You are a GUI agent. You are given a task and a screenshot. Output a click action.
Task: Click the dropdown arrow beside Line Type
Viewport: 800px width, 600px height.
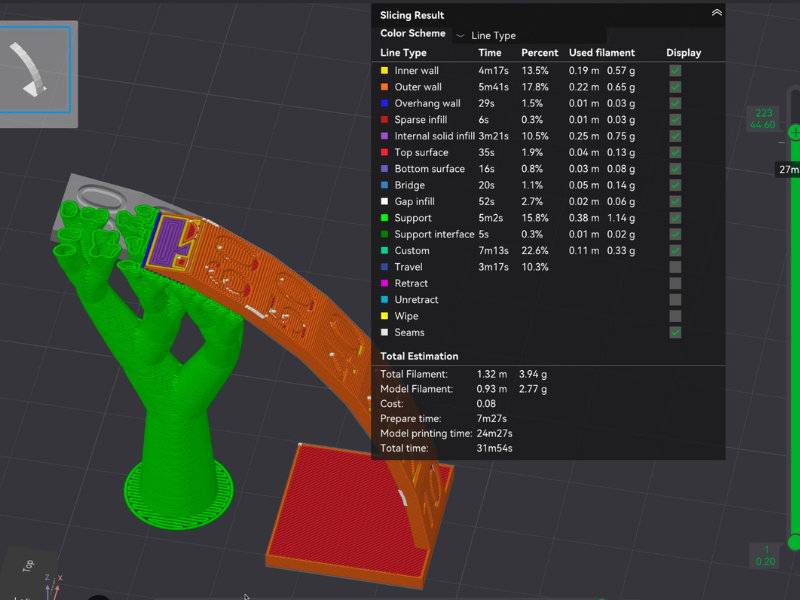coord(460,35)
